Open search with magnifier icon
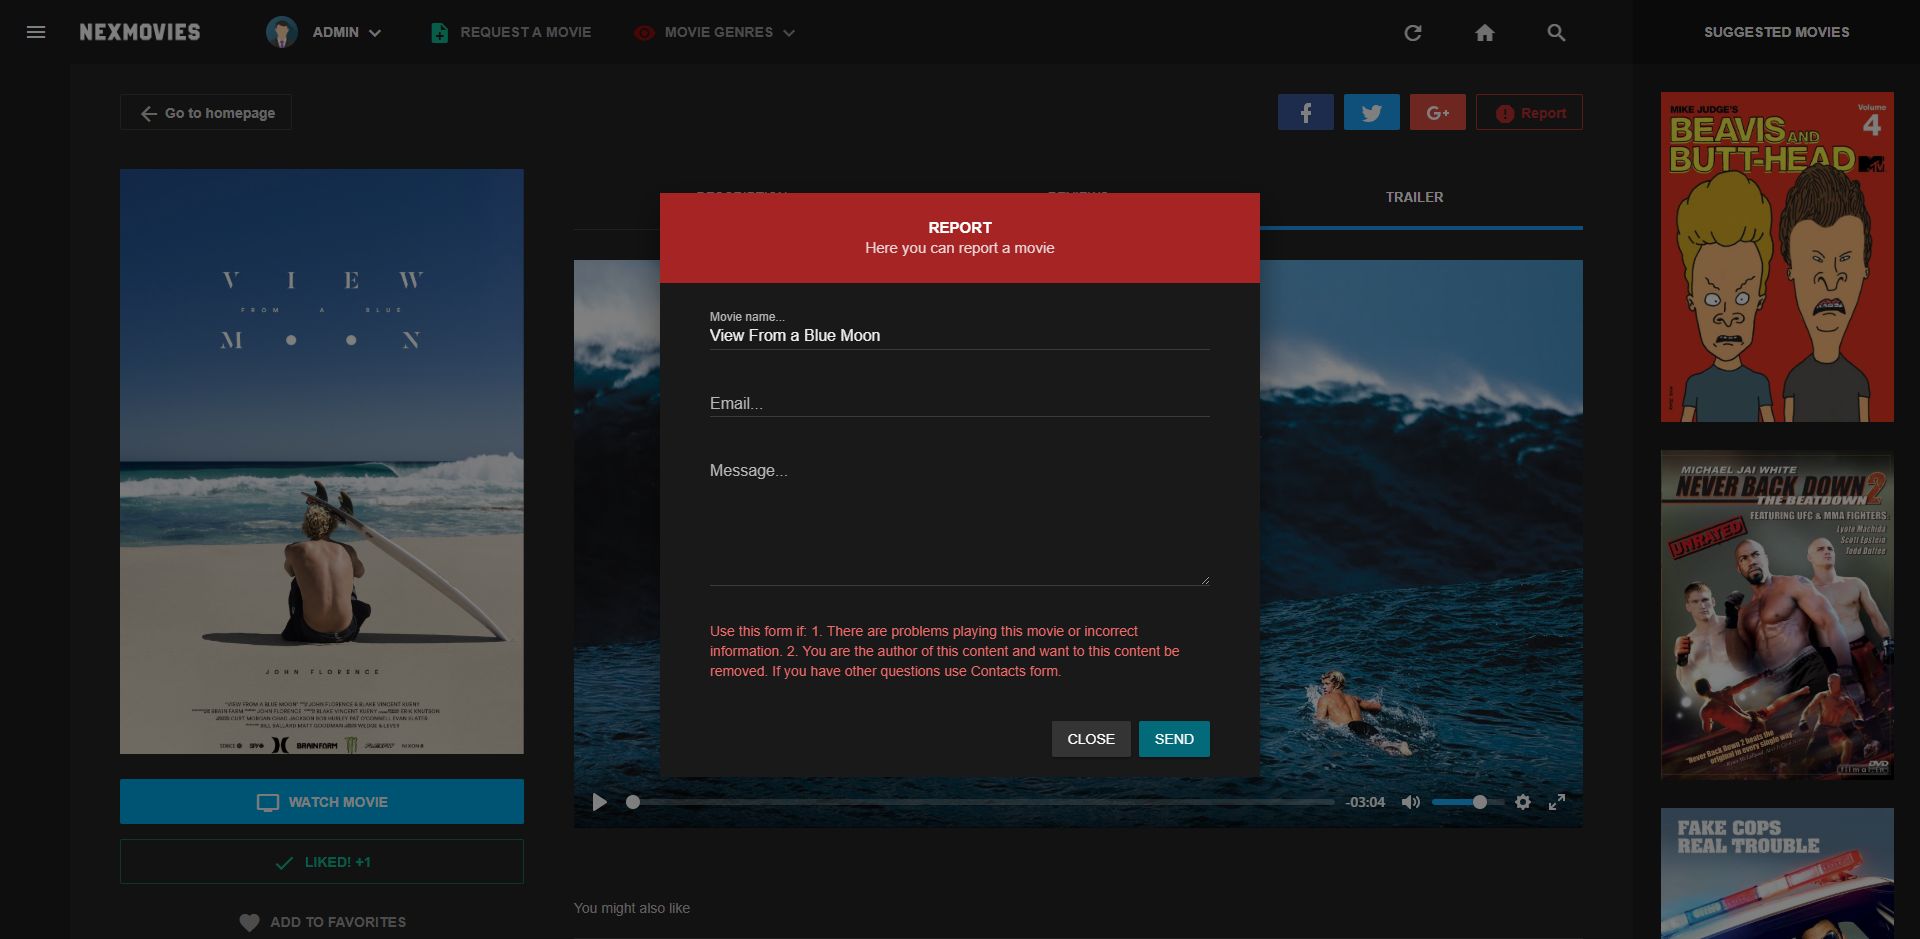 (x=1556, y=33)
